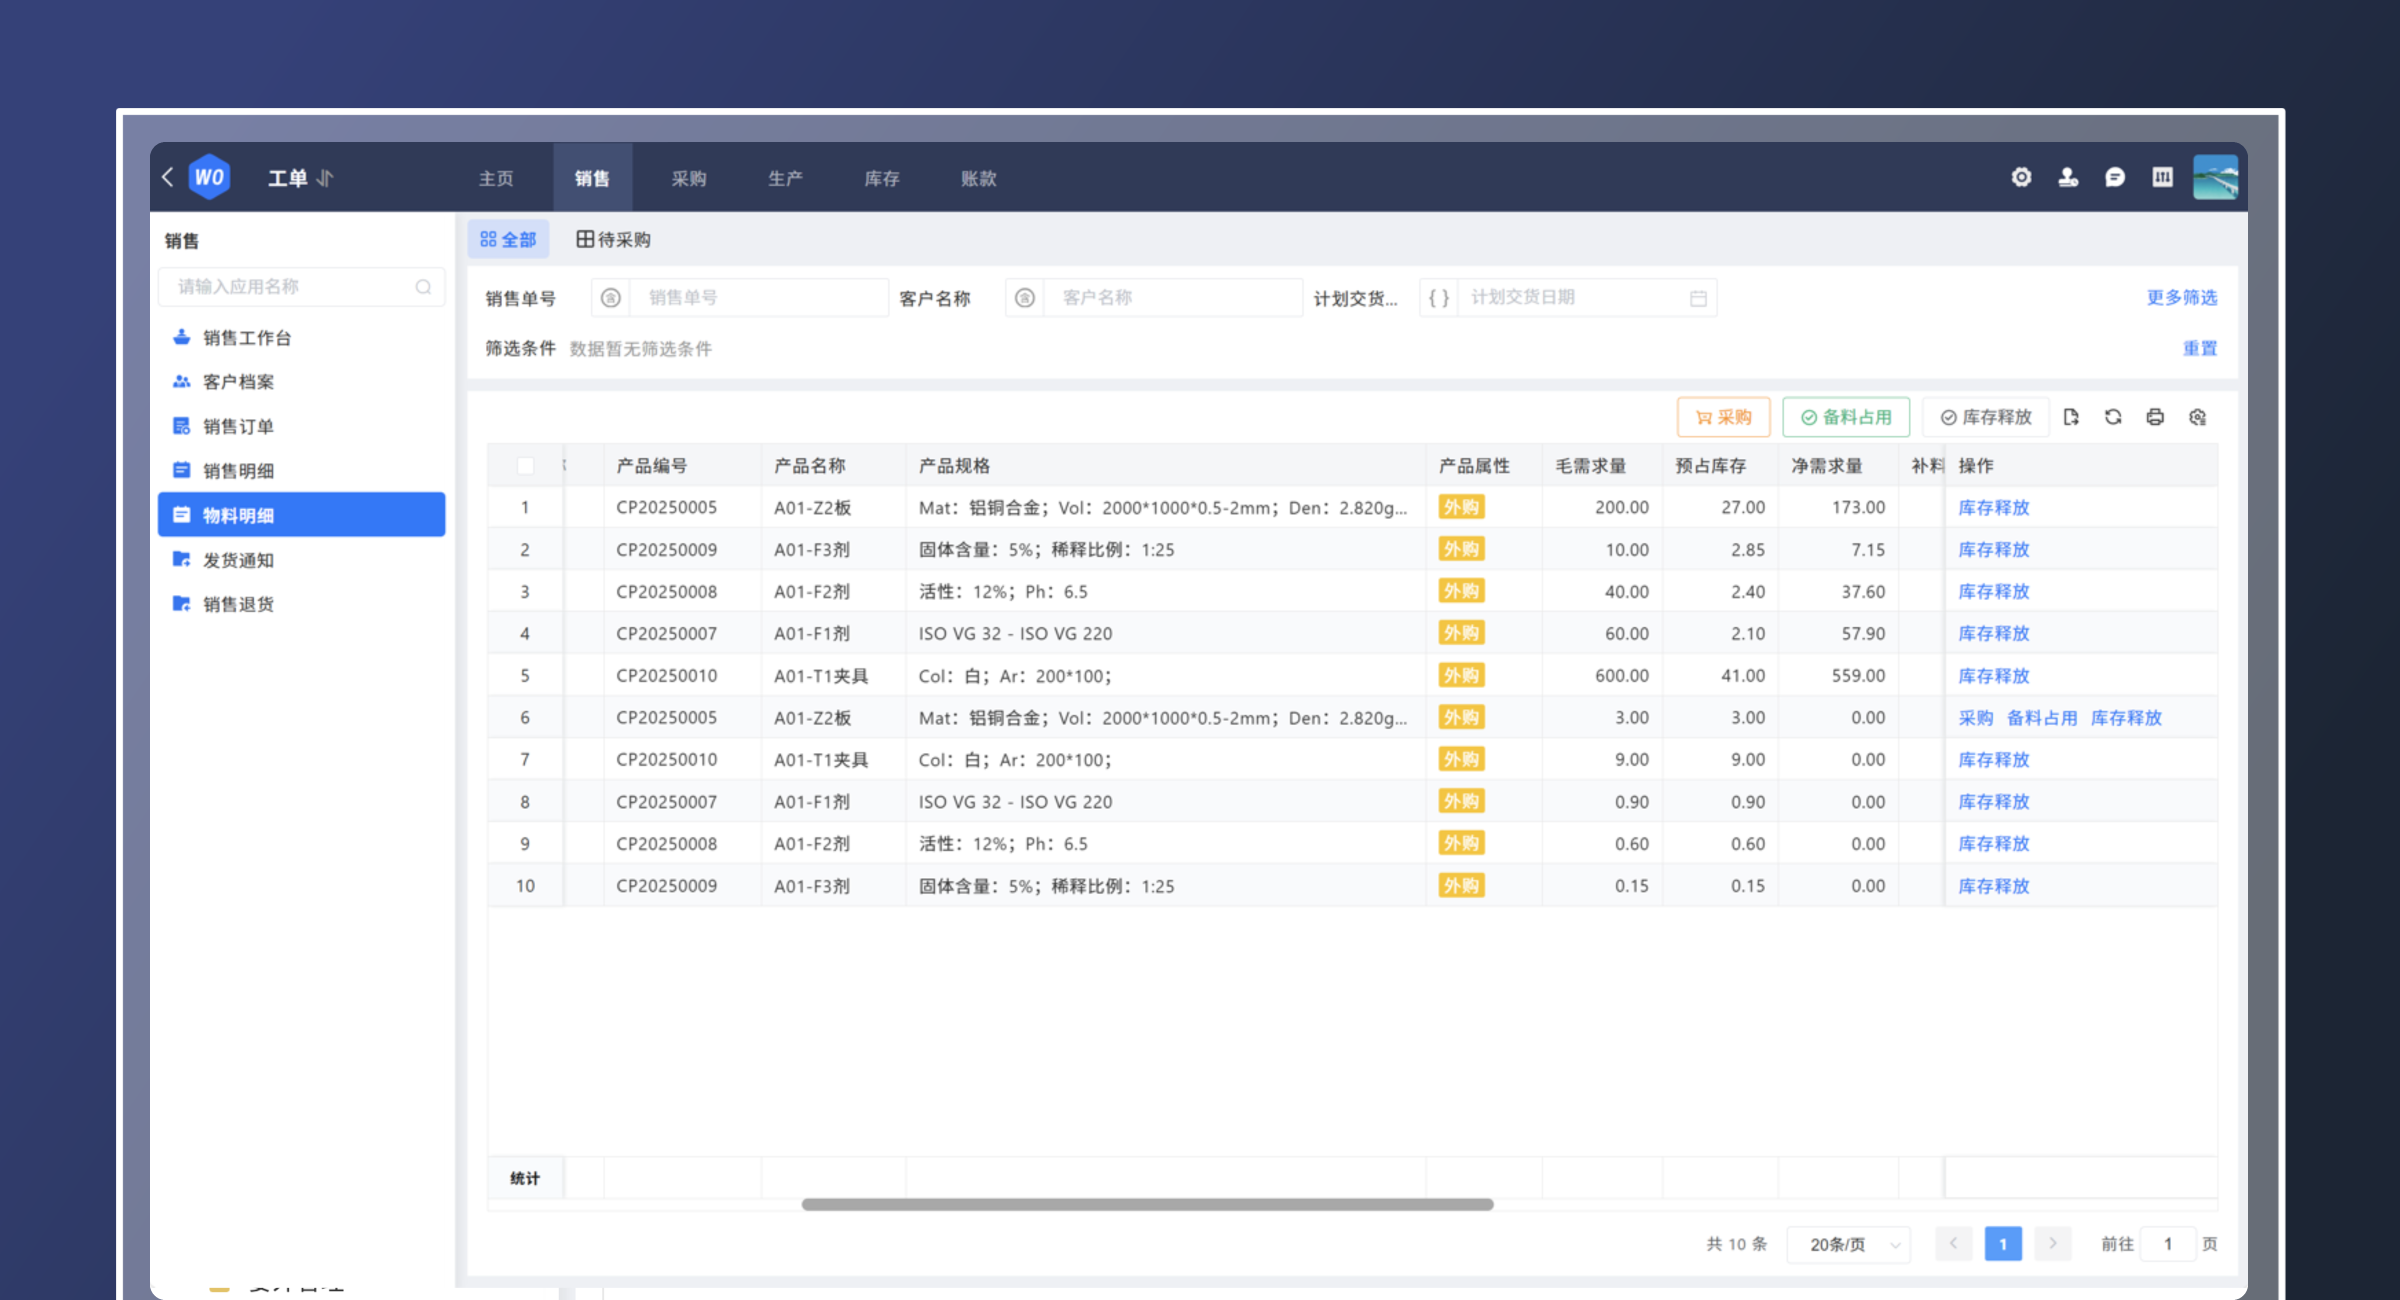Viewport: 2400px width, 1300px height.
Task: Open the 20条/页 page size dropdown
Action: [1848, 1244]
